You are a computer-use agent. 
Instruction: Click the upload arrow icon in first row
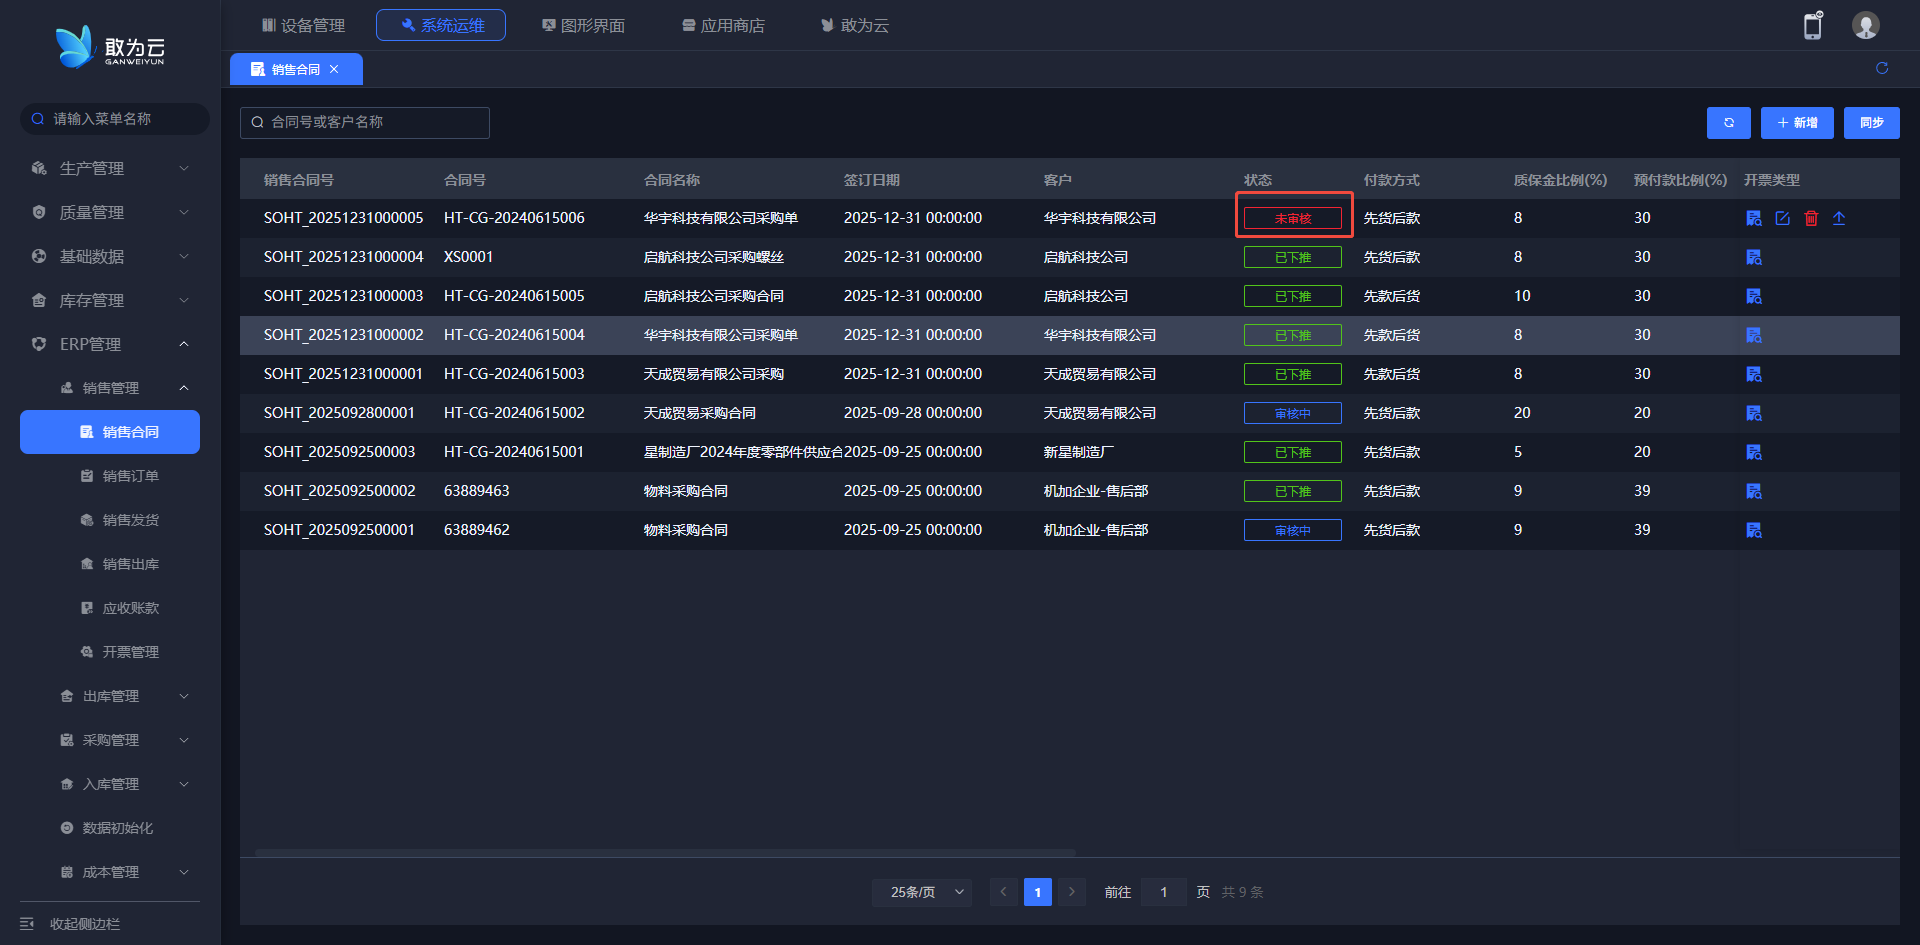(1839, 218)
